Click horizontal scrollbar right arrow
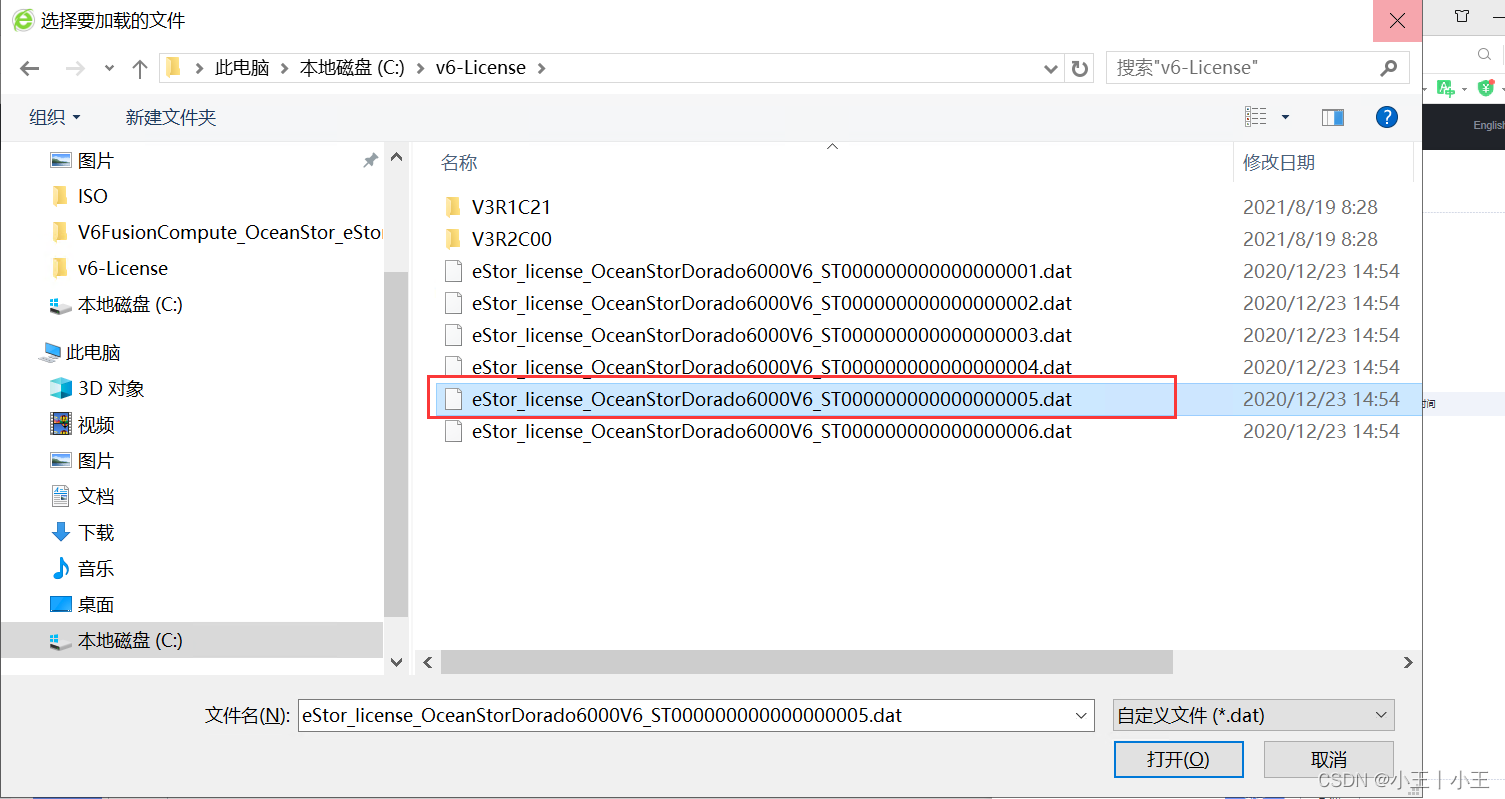 1408,662
